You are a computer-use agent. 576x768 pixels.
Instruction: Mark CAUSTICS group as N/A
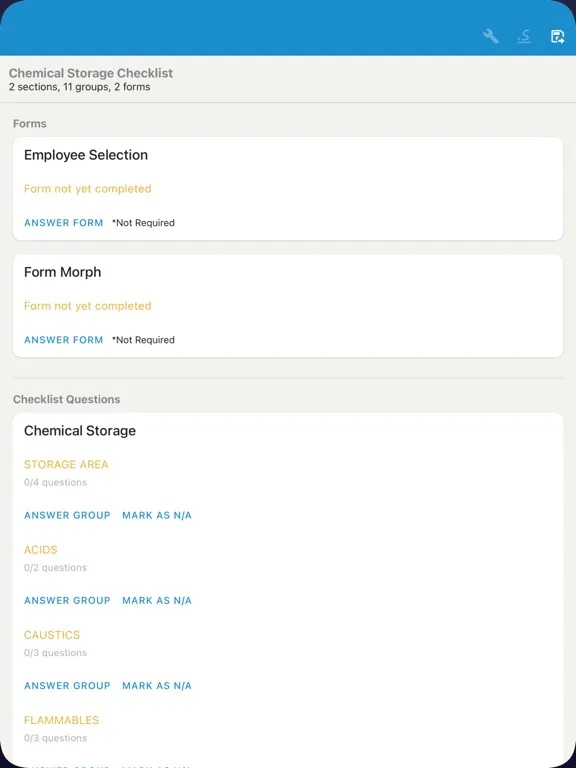click(157, 686)
